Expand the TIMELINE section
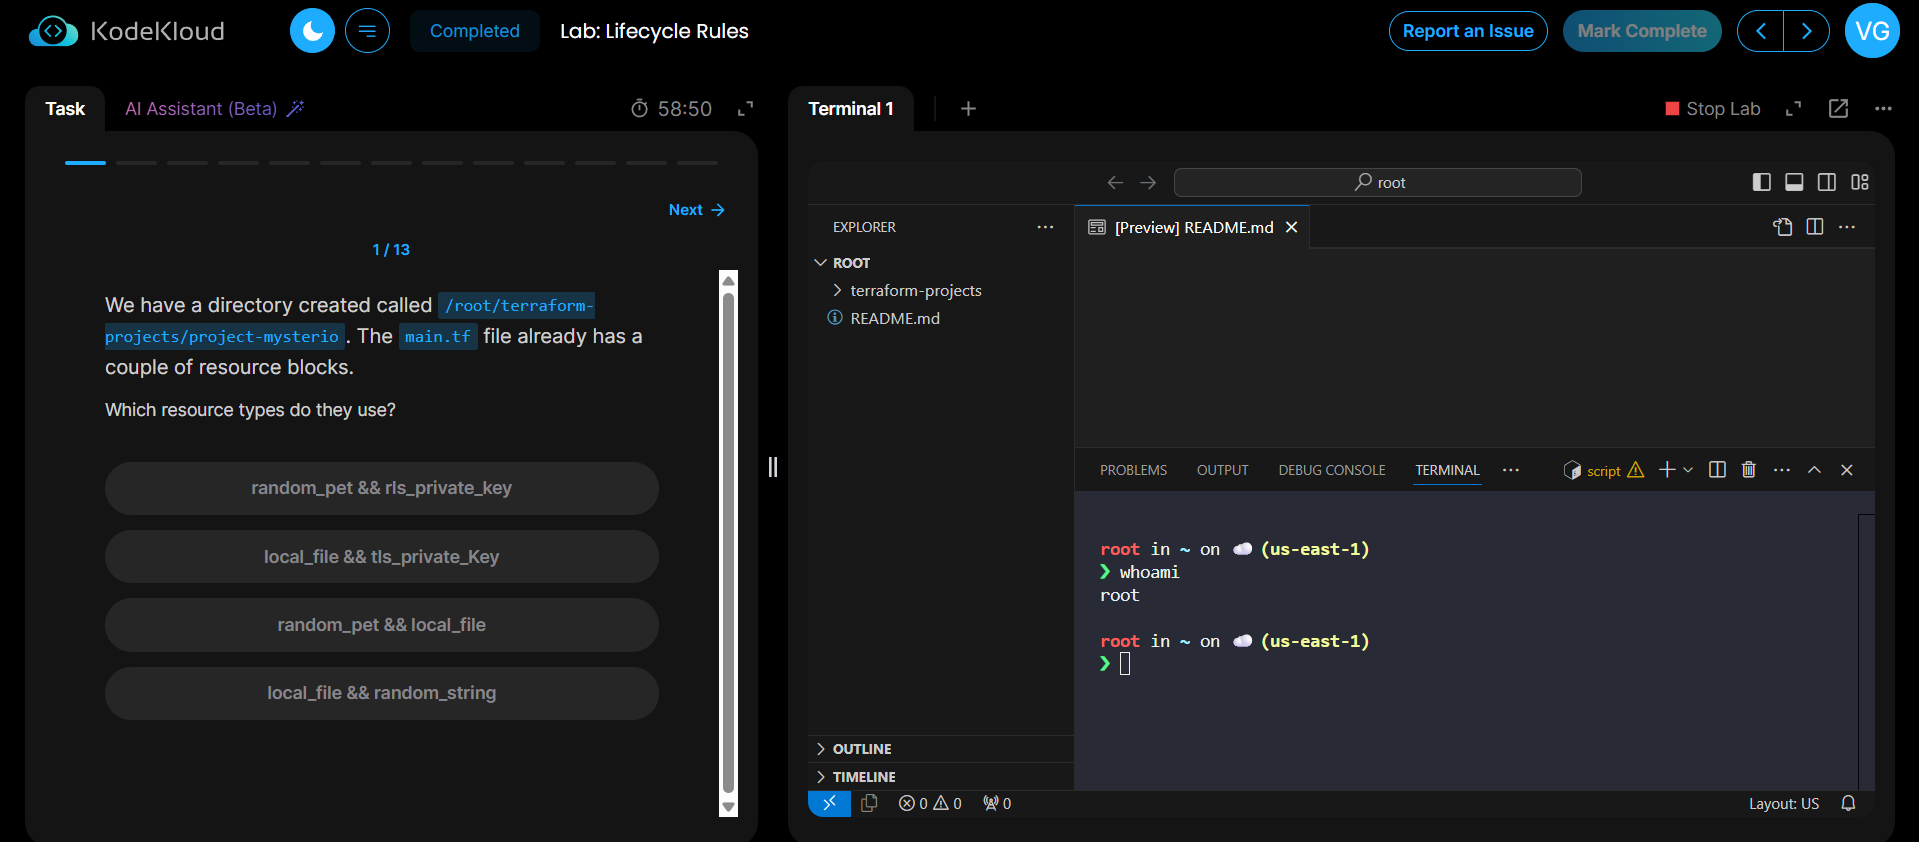 pos(940,777)
